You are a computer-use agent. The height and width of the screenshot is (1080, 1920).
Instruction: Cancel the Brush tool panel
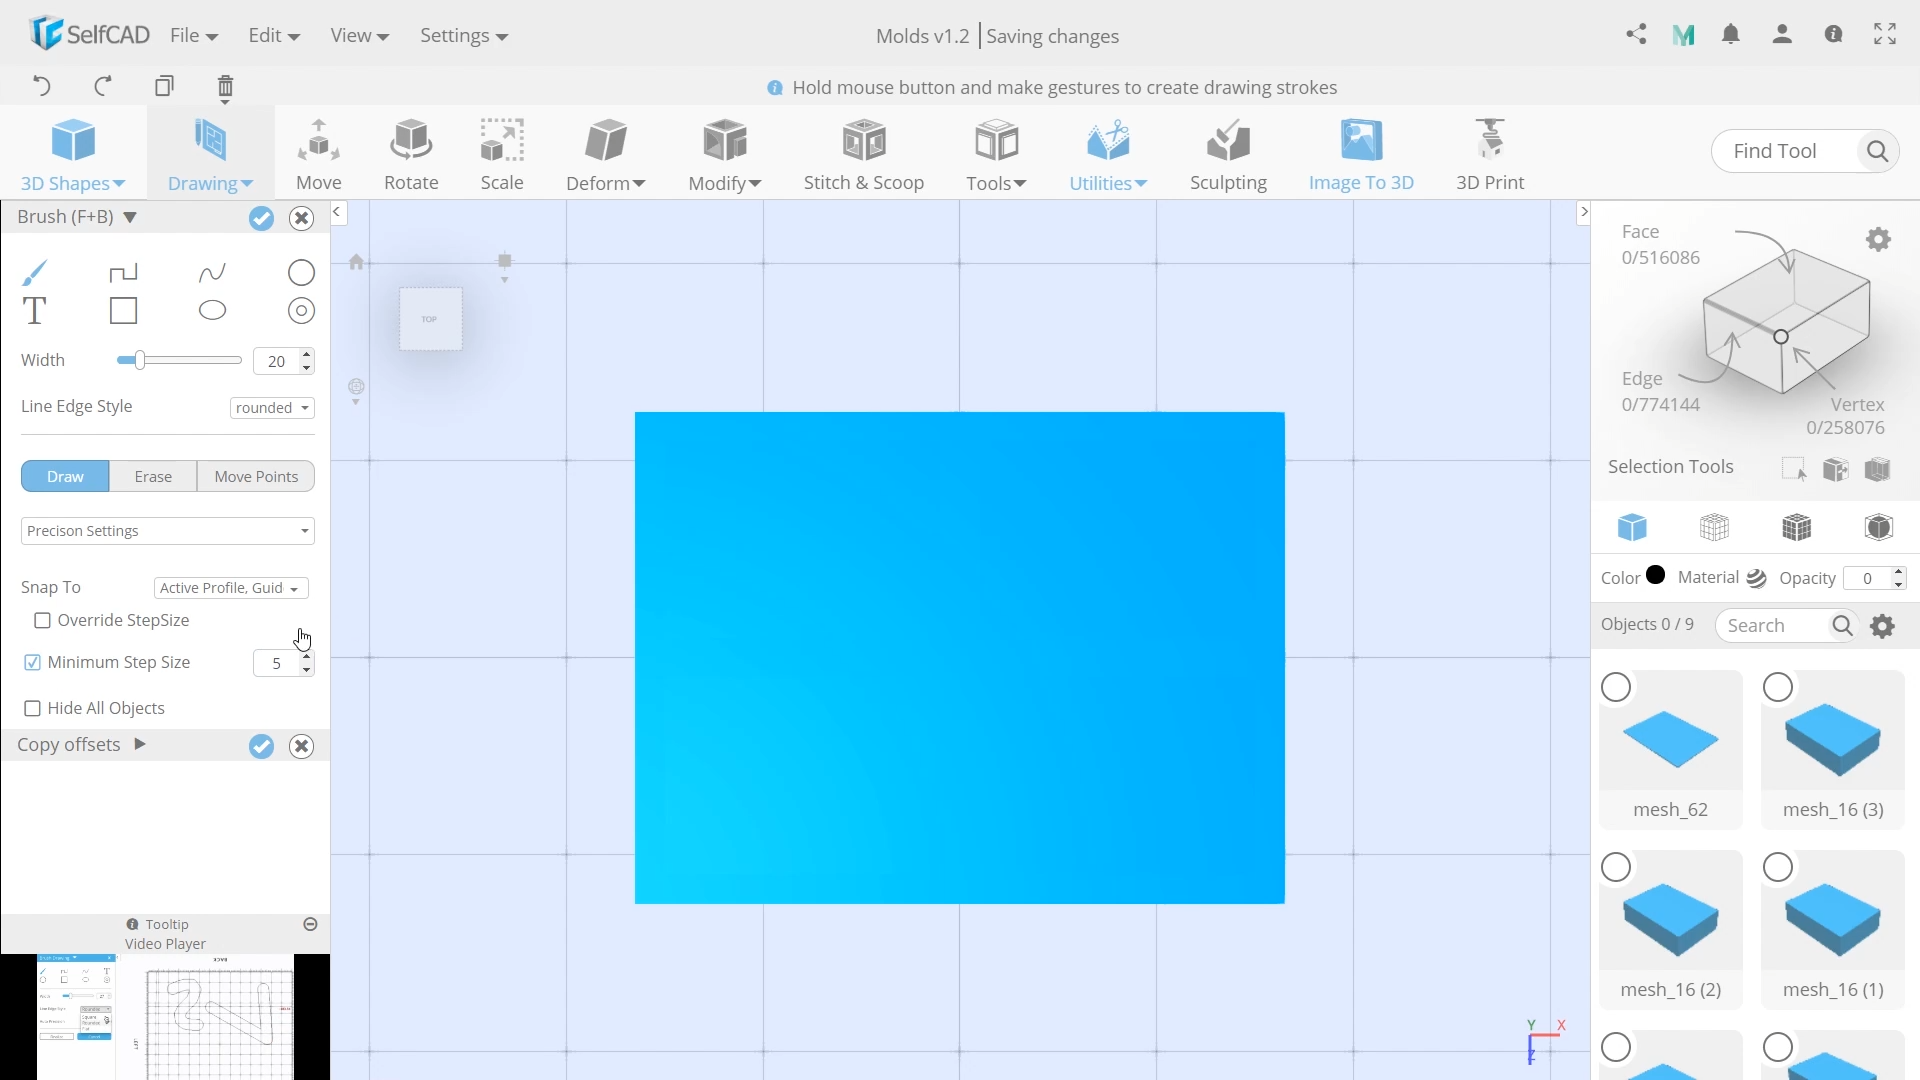click(x=301, y=218)
